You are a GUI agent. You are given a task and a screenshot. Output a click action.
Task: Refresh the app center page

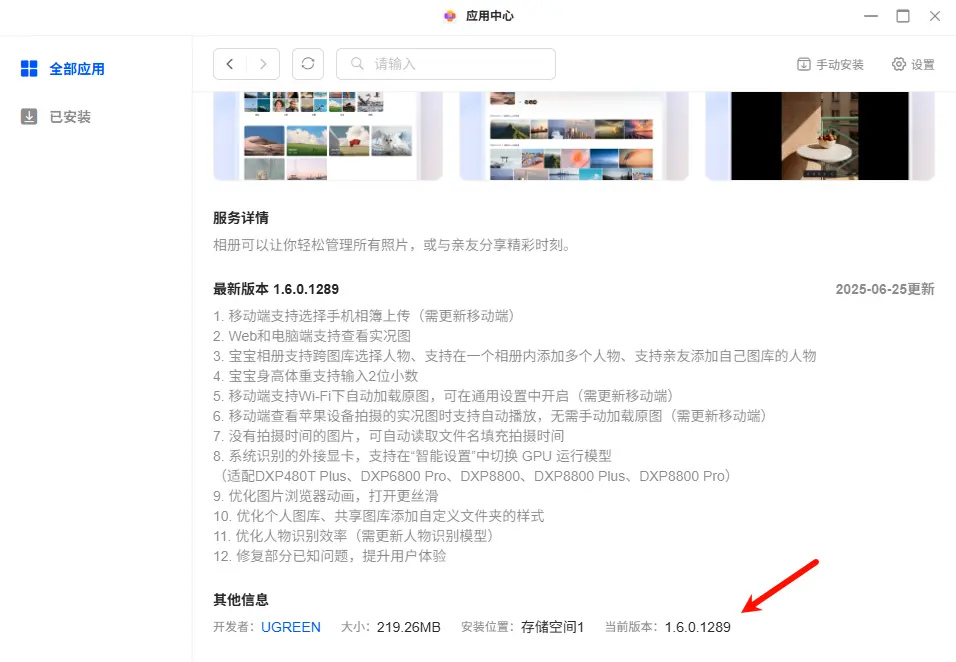pyautogui.click(x=308, y=64)
